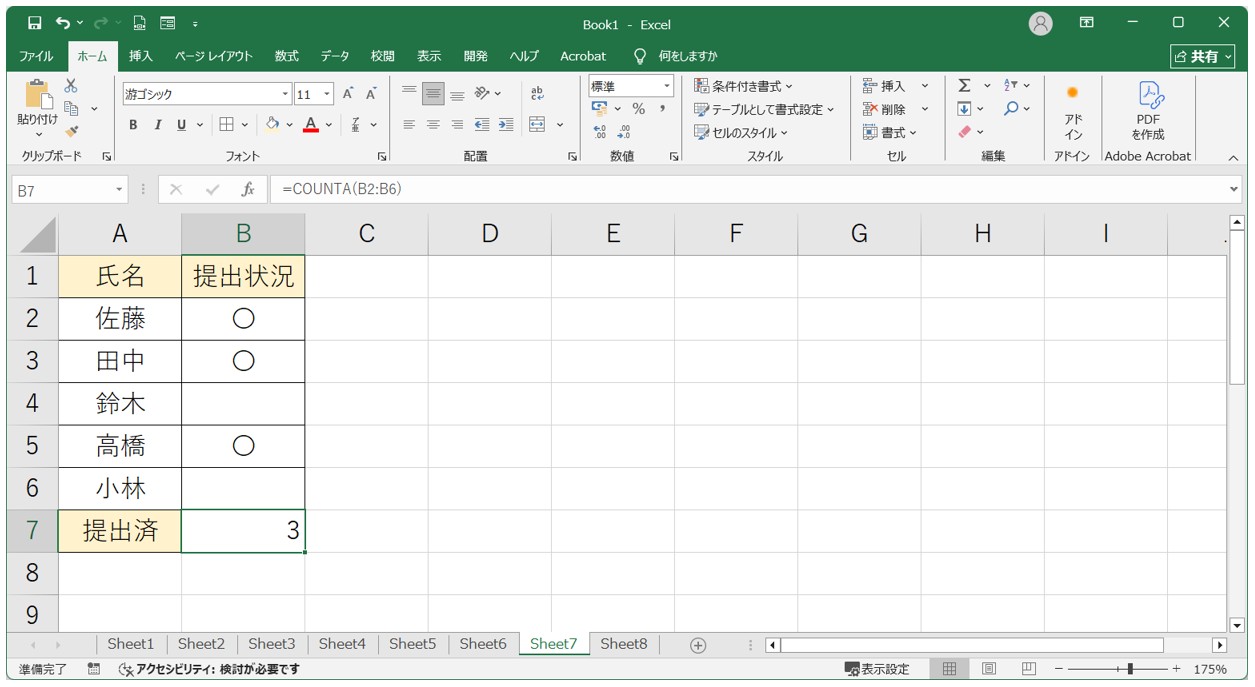Toggle italic formatting
This screenshot has width=1255, height=687.
[x=157, y=124]
